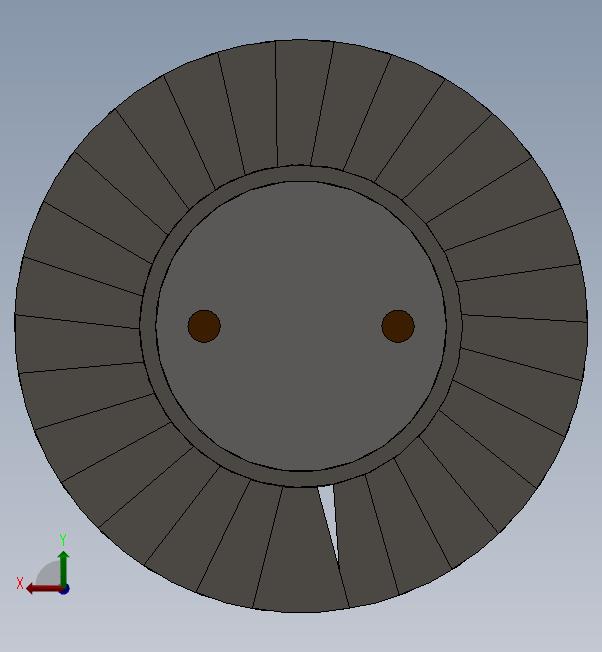This screenshot has height=652, width=602.
Task: Click the green Y axis arrow of the triad
Action: [63, 568]
